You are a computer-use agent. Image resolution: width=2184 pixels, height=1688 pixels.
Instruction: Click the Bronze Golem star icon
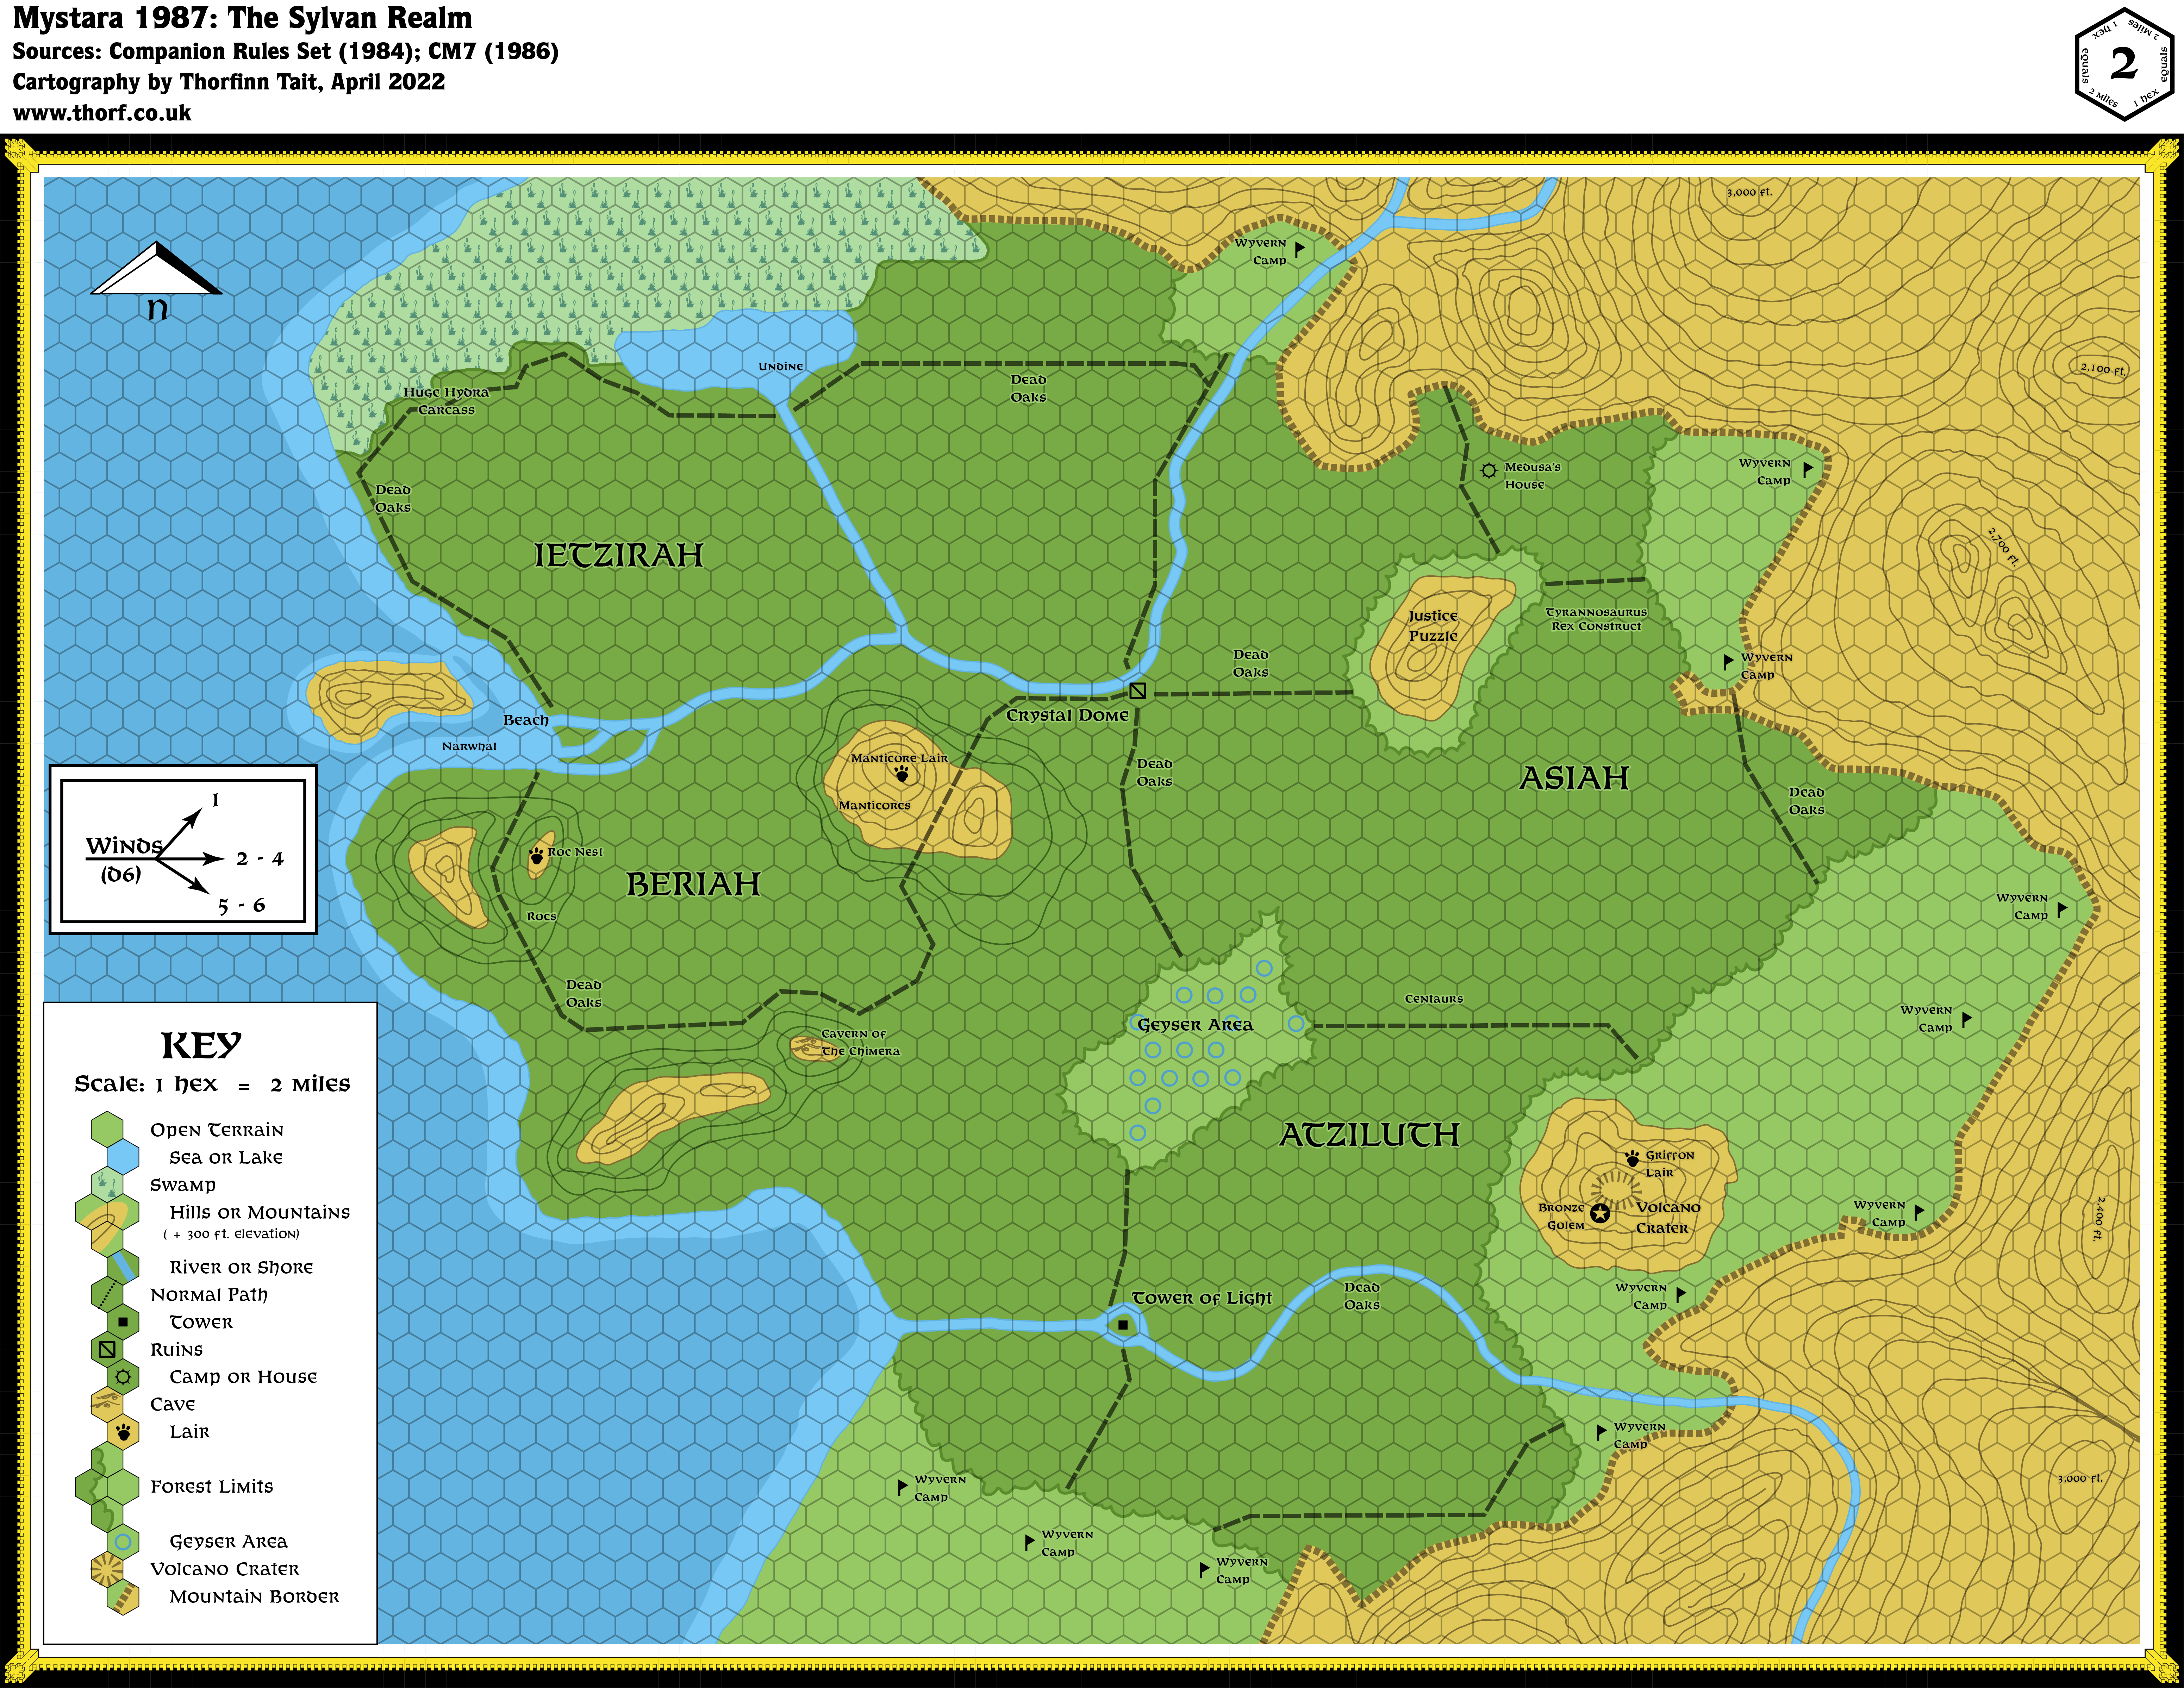(1600, 1213)
